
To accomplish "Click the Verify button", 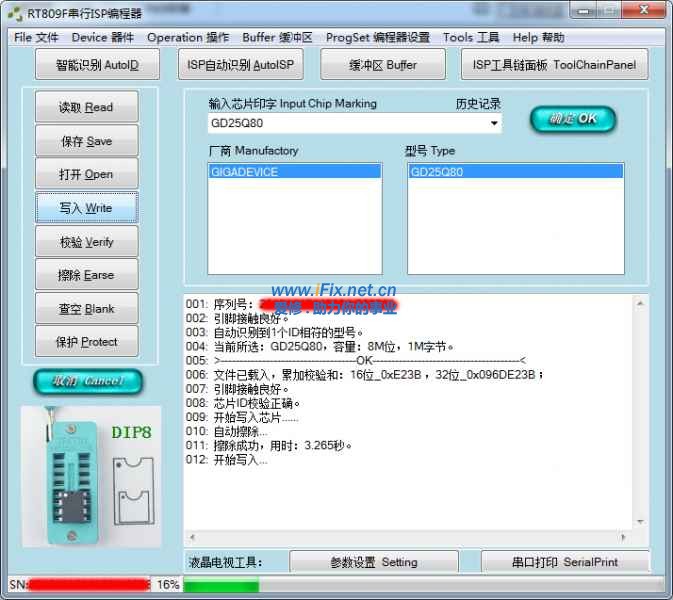I will (x=86, y=242).
